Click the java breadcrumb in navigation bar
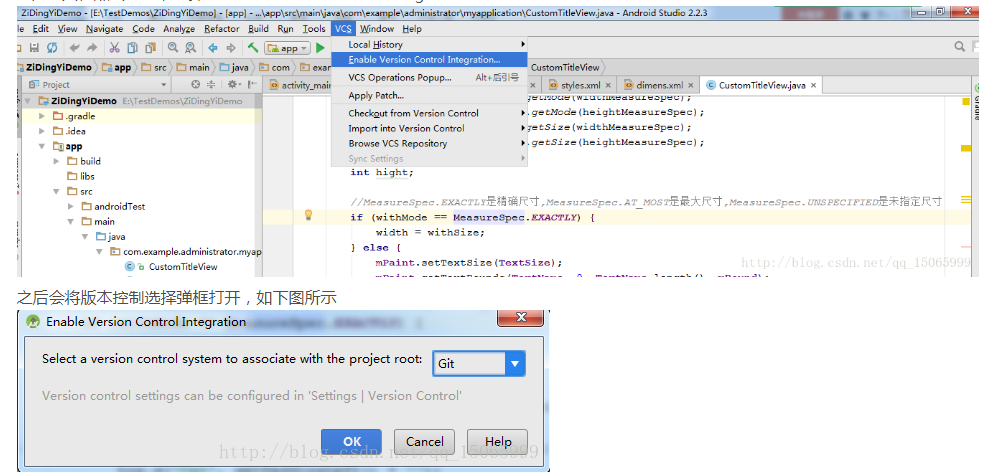 pos(234,67)
